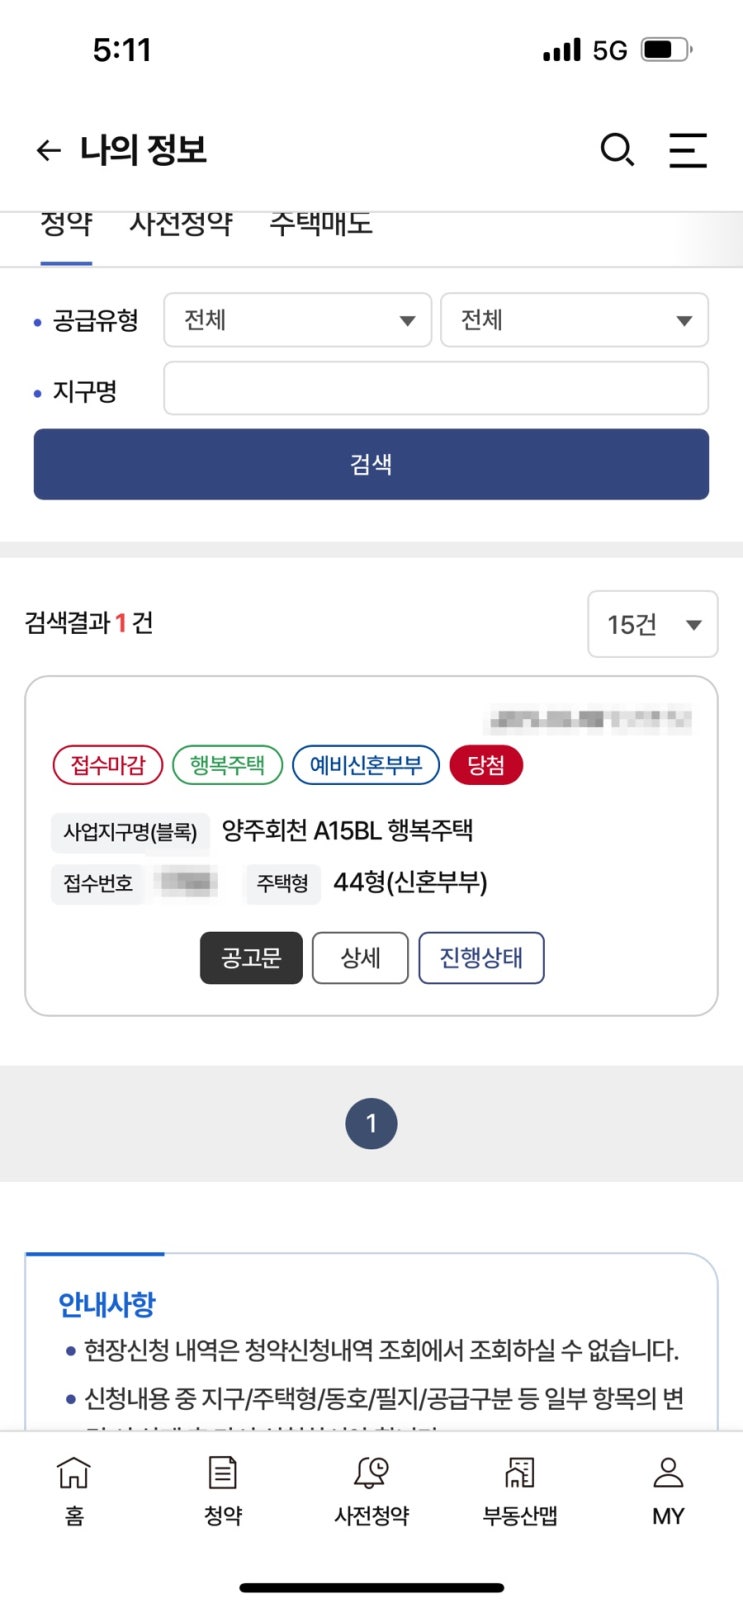
Task: Expand second 전체 dropdown on right
Action: [574, 320]
